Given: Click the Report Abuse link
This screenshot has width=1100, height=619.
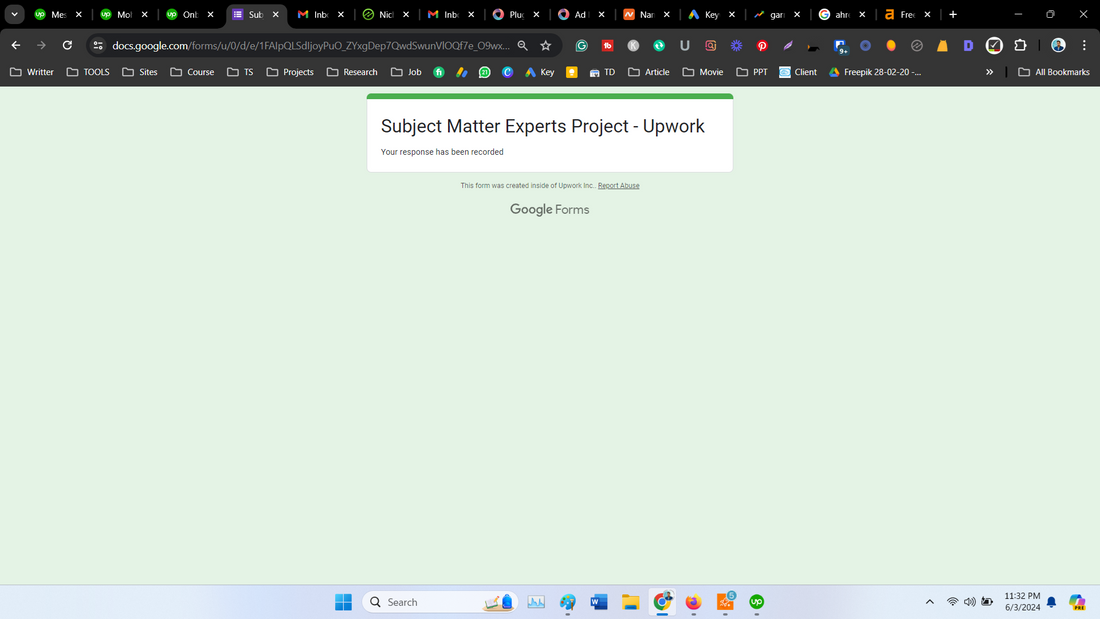Looking at the screenshot, I should [x=618, y=186].
